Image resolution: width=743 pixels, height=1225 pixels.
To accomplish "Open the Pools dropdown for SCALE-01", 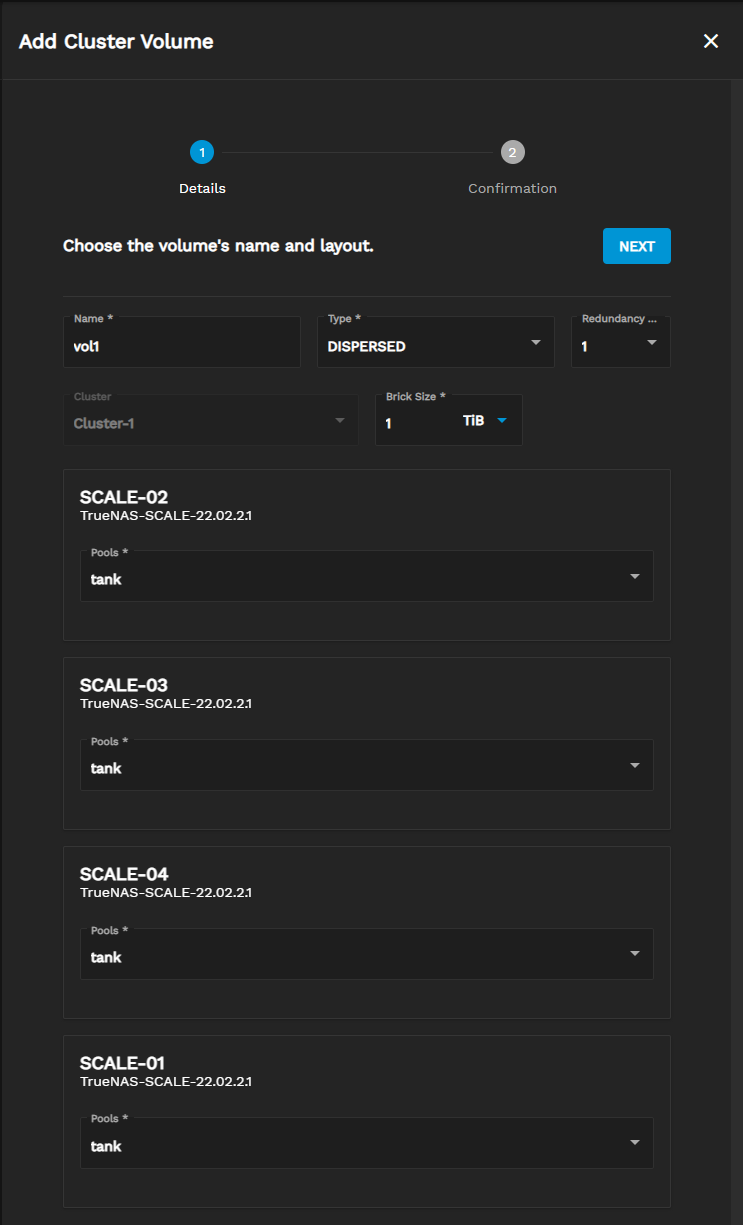I will tap(355, 1146).
